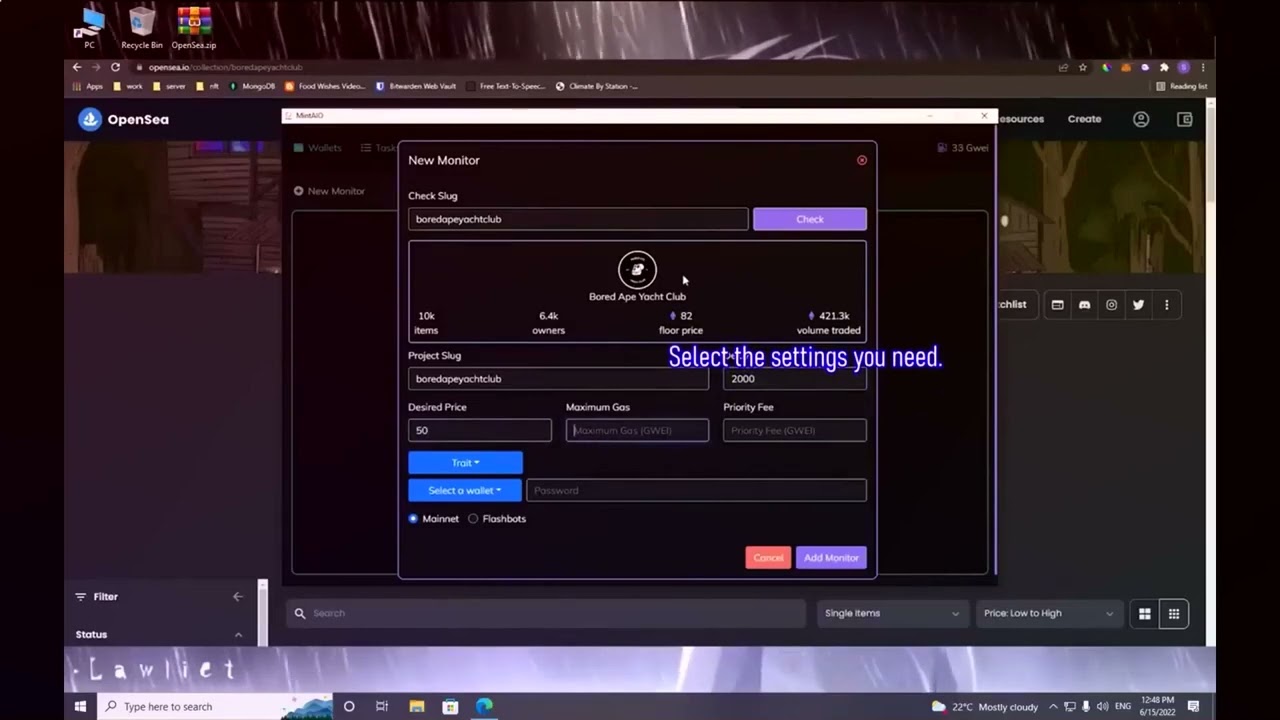Bookmark this page with the star icon
Viewport: 1280px width, 720px height.
(1083, 67)
